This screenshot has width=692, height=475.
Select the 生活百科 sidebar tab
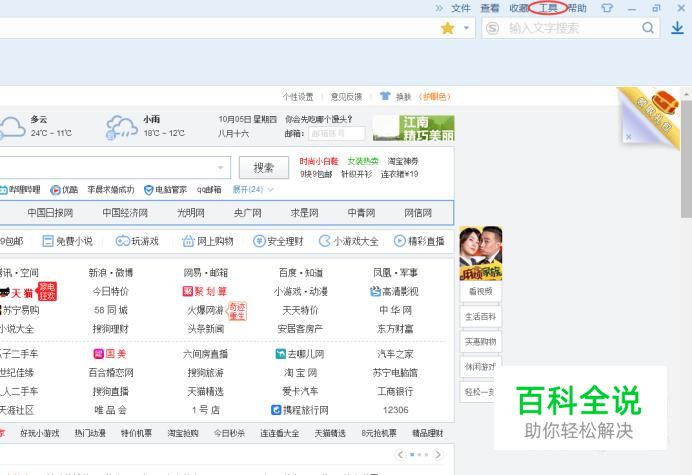(x=481, y=317)
